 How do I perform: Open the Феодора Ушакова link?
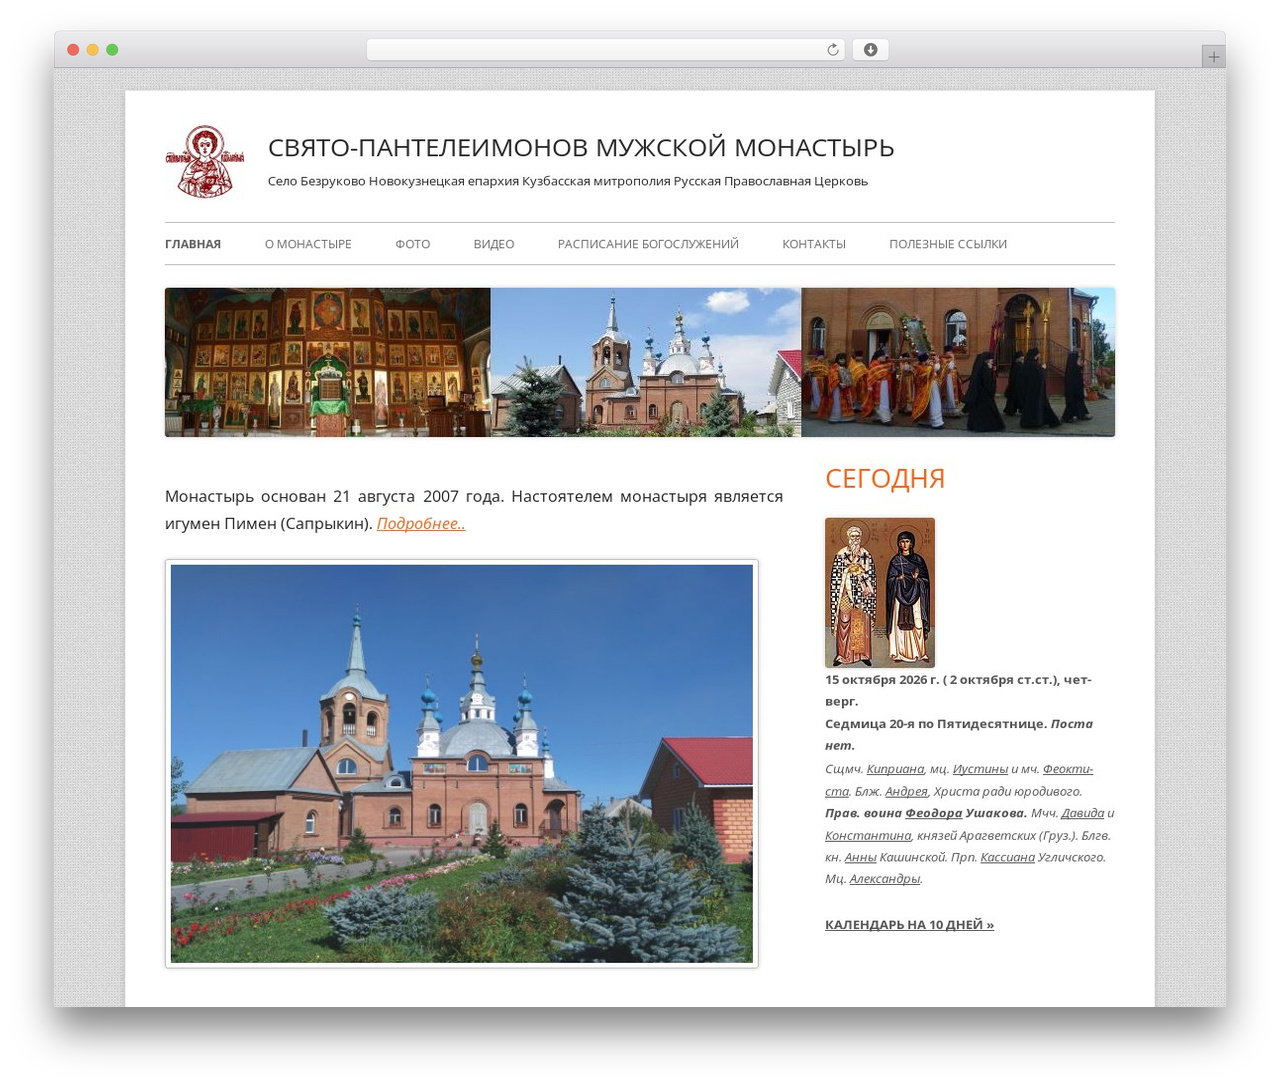coord(933,813)
